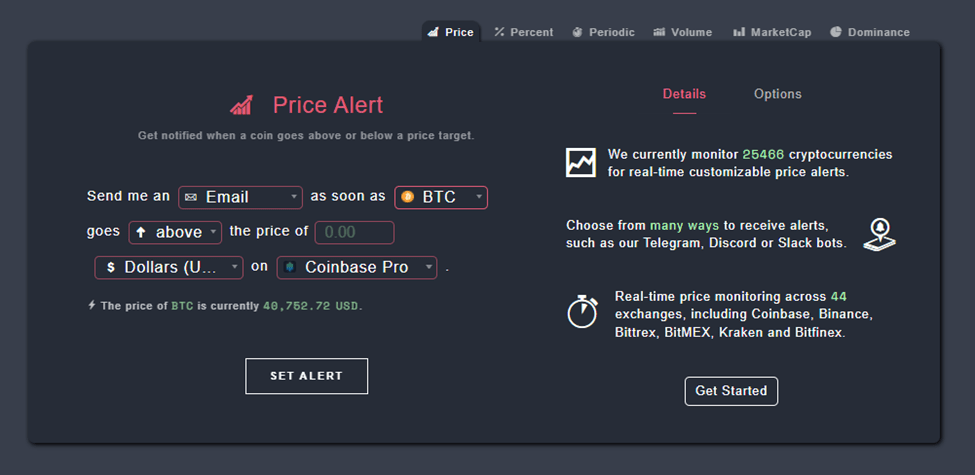Viewport: 975px width, 475px height.
Task: Switch to the Options tab
Action: click(777, 94)
